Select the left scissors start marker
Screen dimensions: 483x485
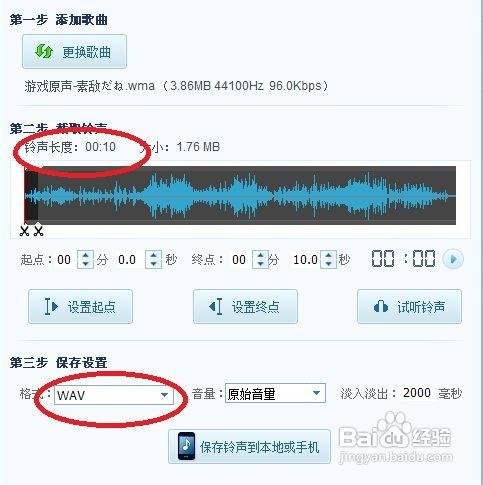[x=24, y=231]
